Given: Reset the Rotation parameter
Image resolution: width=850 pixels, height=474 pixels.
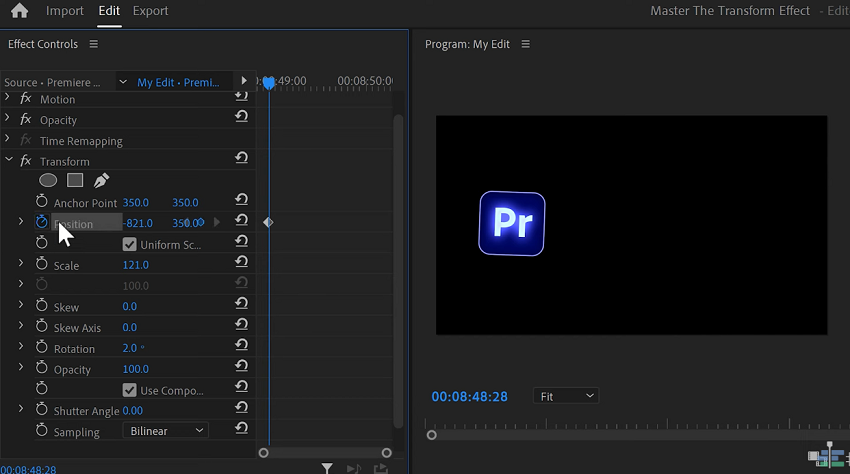Looking at the screenshot, I should point(241,344).
